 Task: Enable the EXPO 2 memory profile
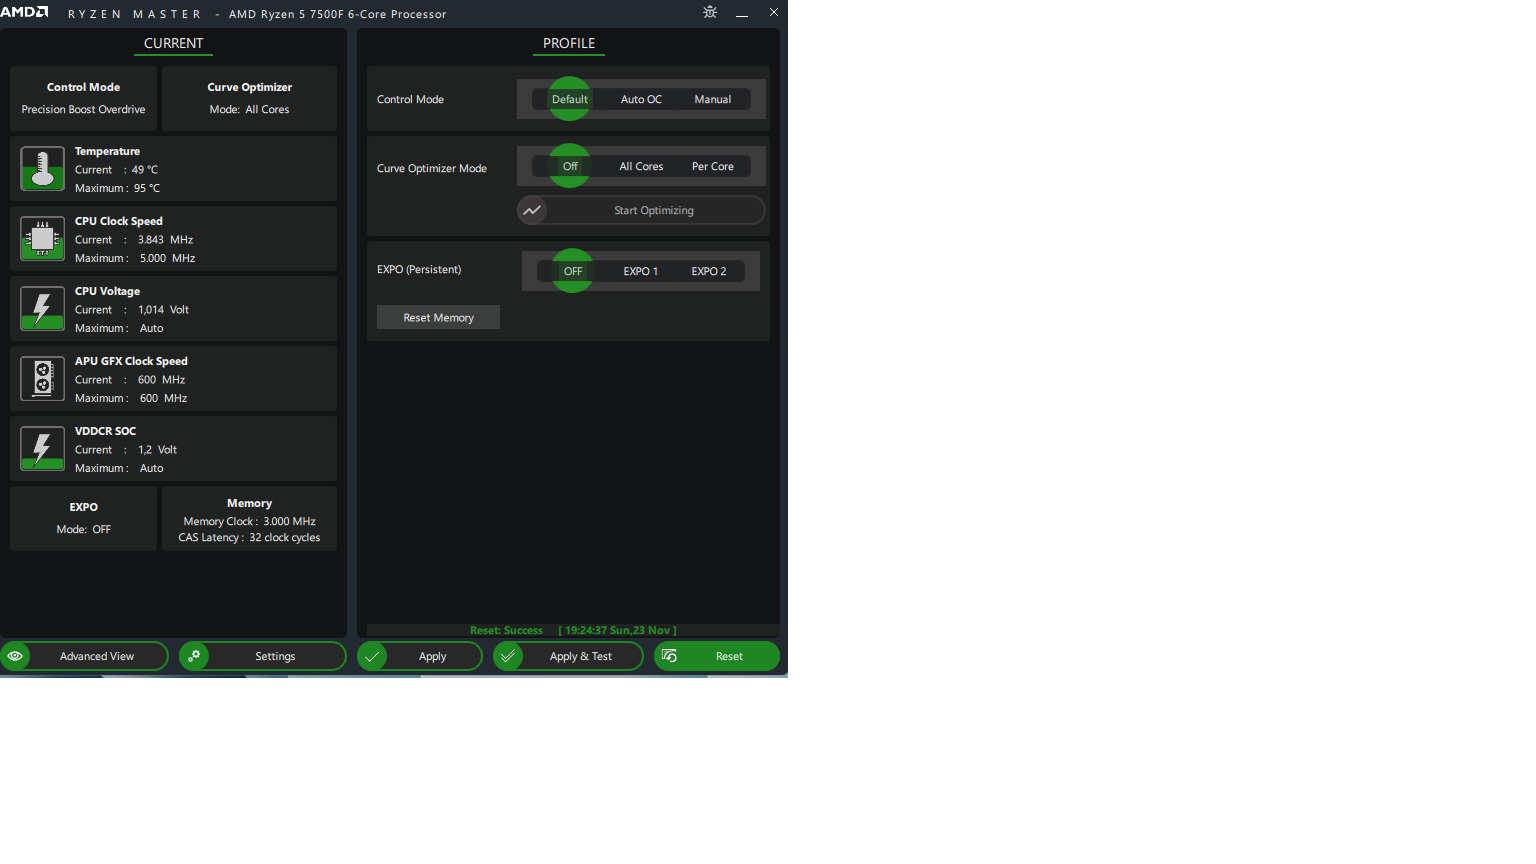[x=709, y=271]
